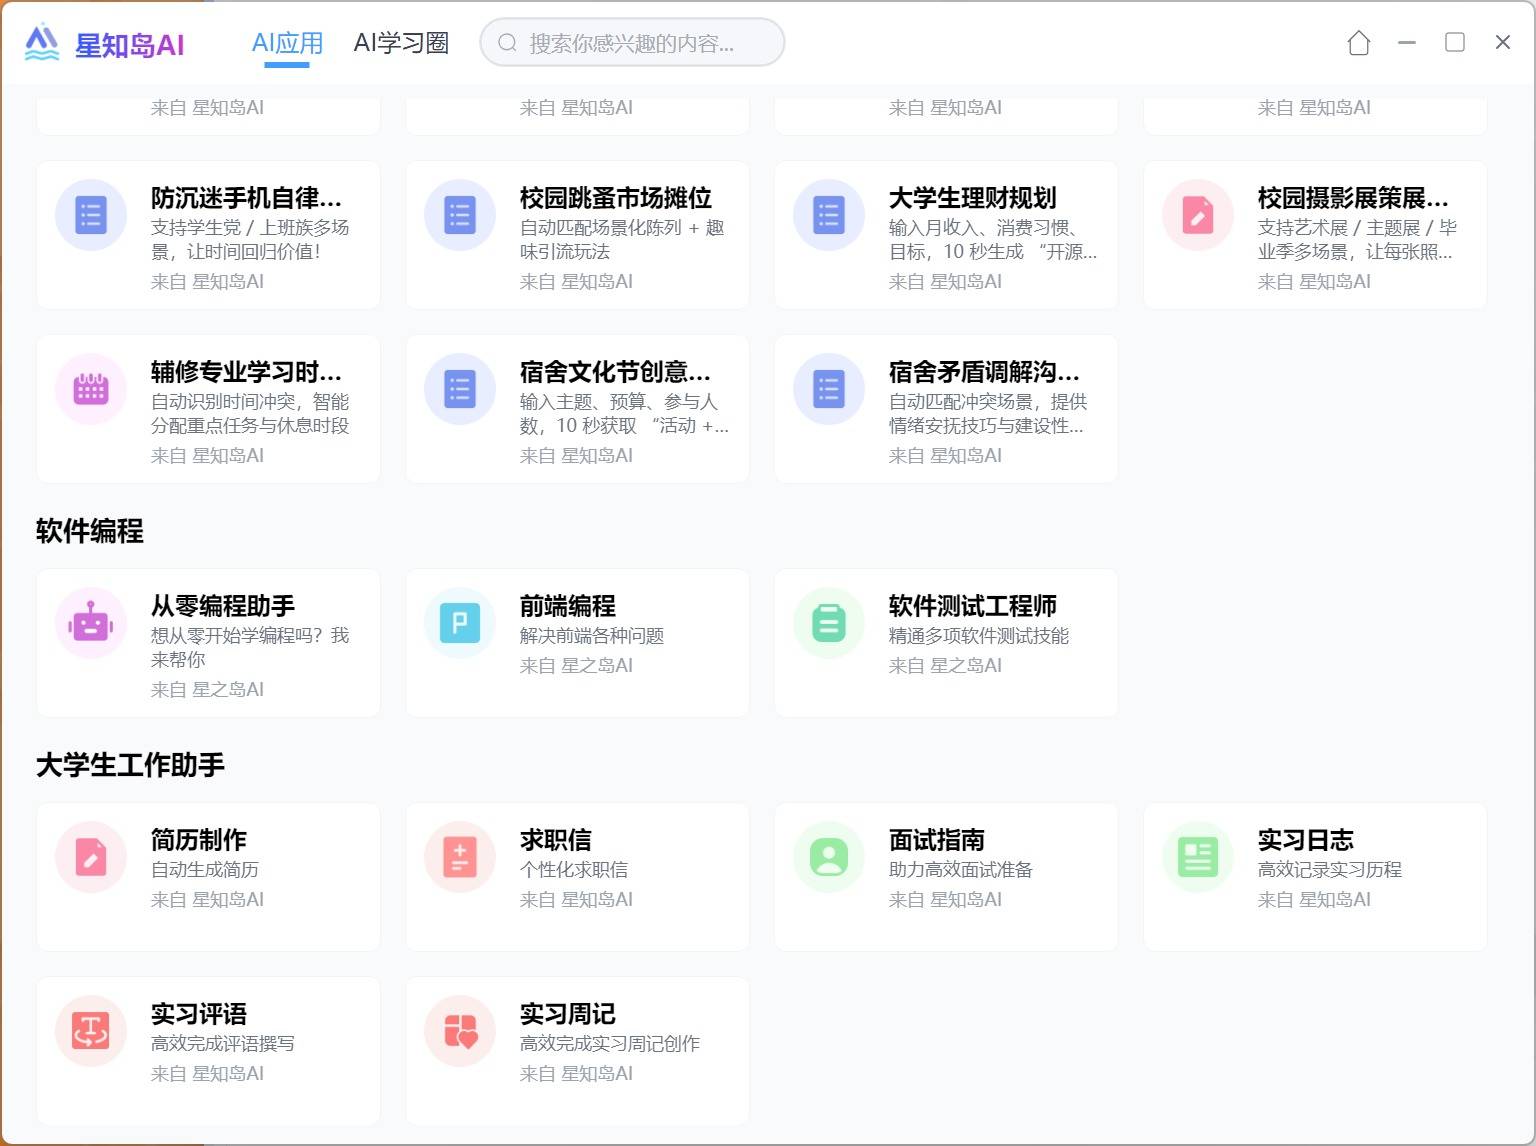Click the robot icon for 从零编程助手
Screen dimensions: 1536x1146
coord(91,623)
